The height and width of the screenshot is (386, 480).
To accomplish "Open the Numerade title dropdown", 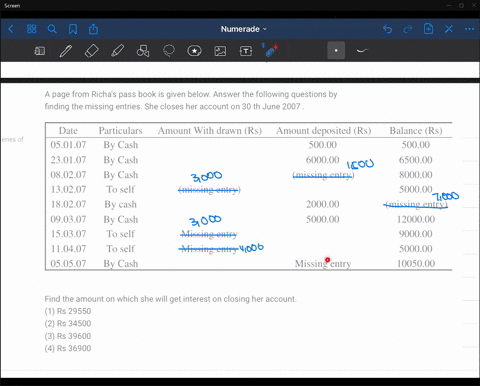I will [244, 29].
